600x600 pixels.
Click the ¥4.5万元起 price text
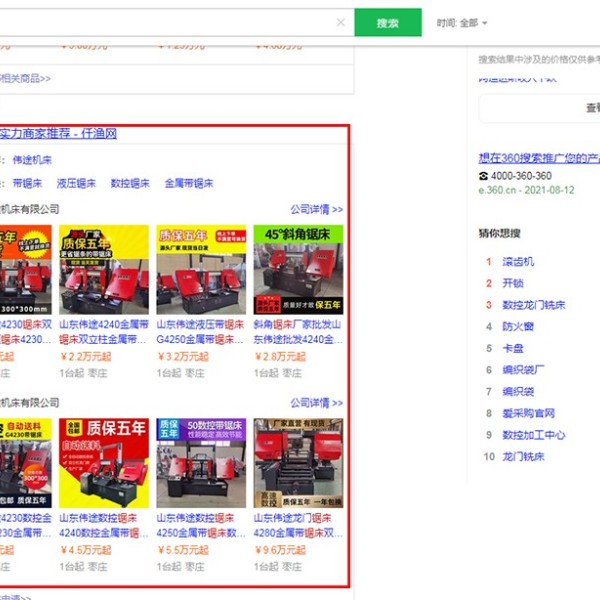click(x=86, y=550)
